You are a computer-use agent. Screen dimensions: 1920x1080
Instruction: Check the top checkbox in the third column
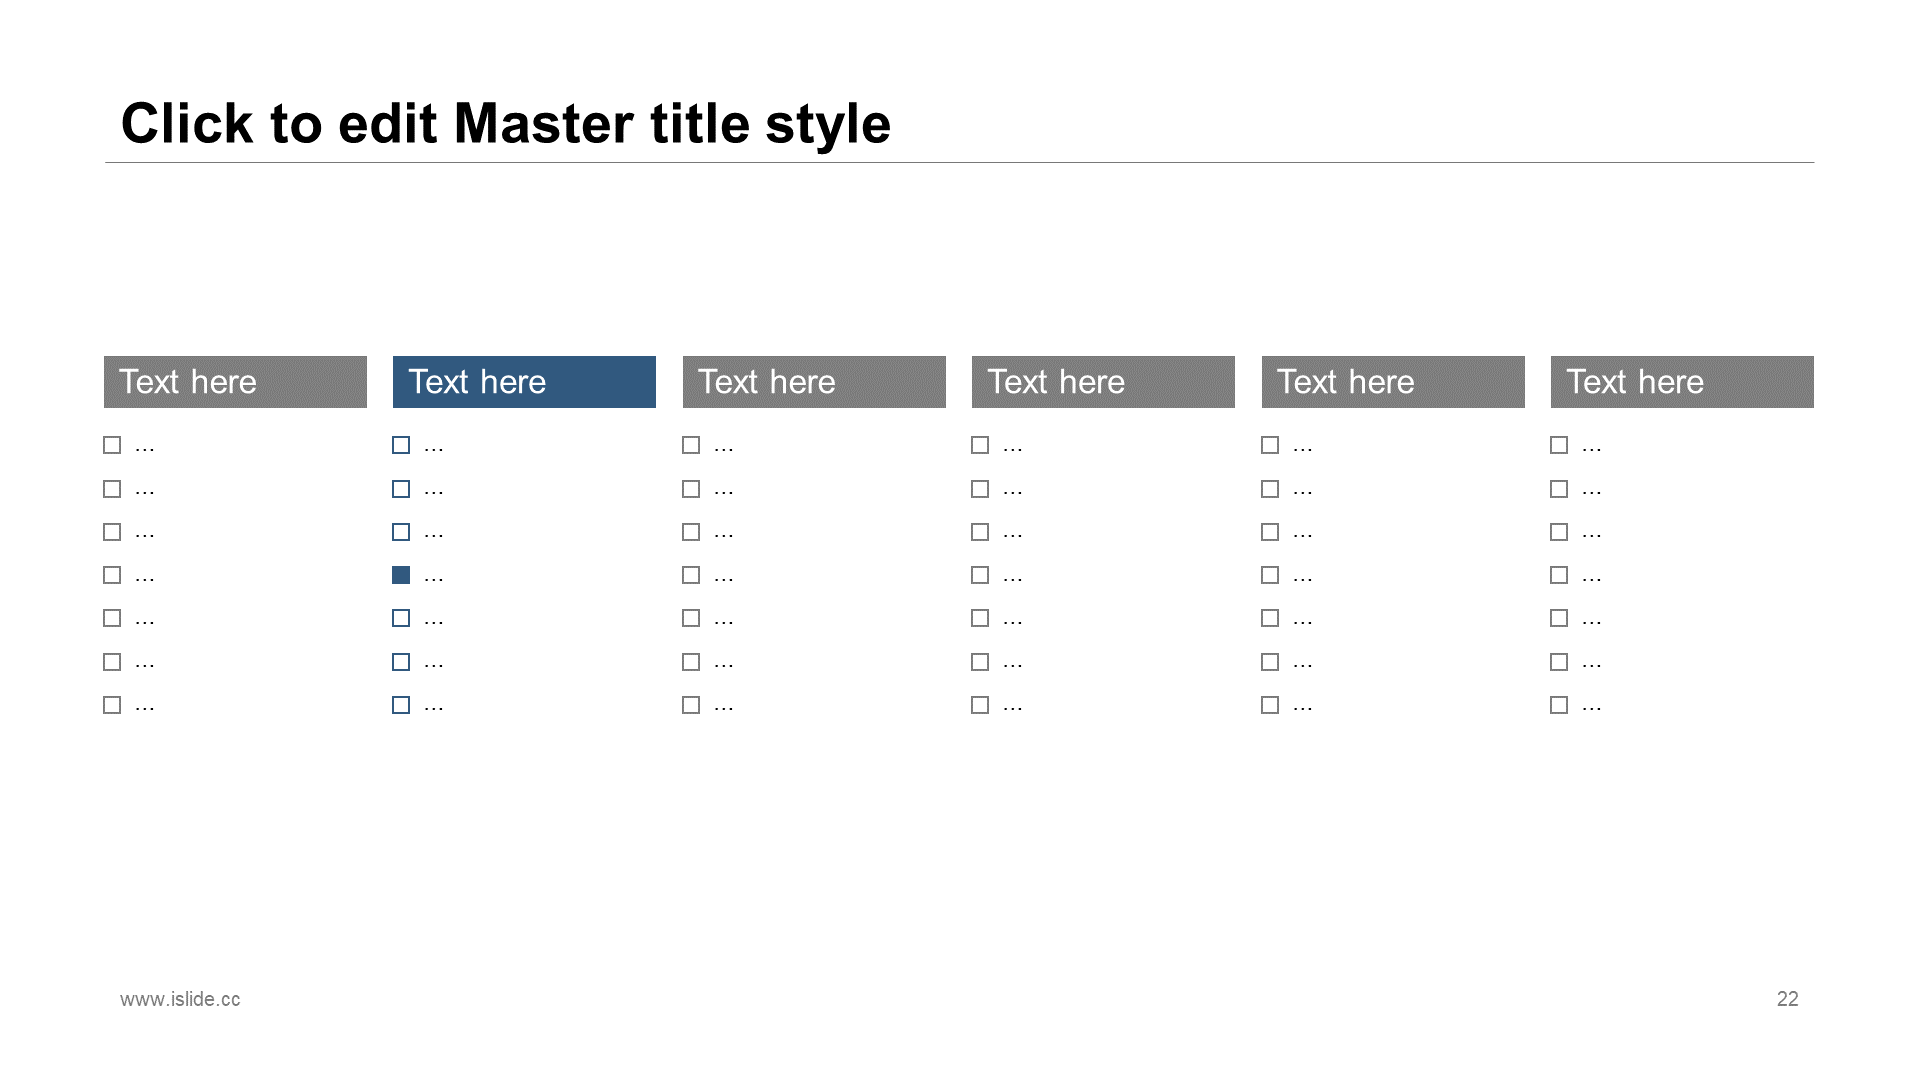[x=691, y=445]
